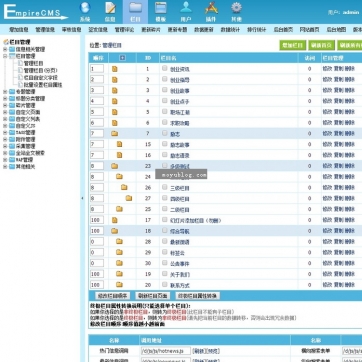Image resolution: width=362 pixels, height=362 pixels.
Task: Click the folder icon for ID 30
Action: tap(119, 263)
